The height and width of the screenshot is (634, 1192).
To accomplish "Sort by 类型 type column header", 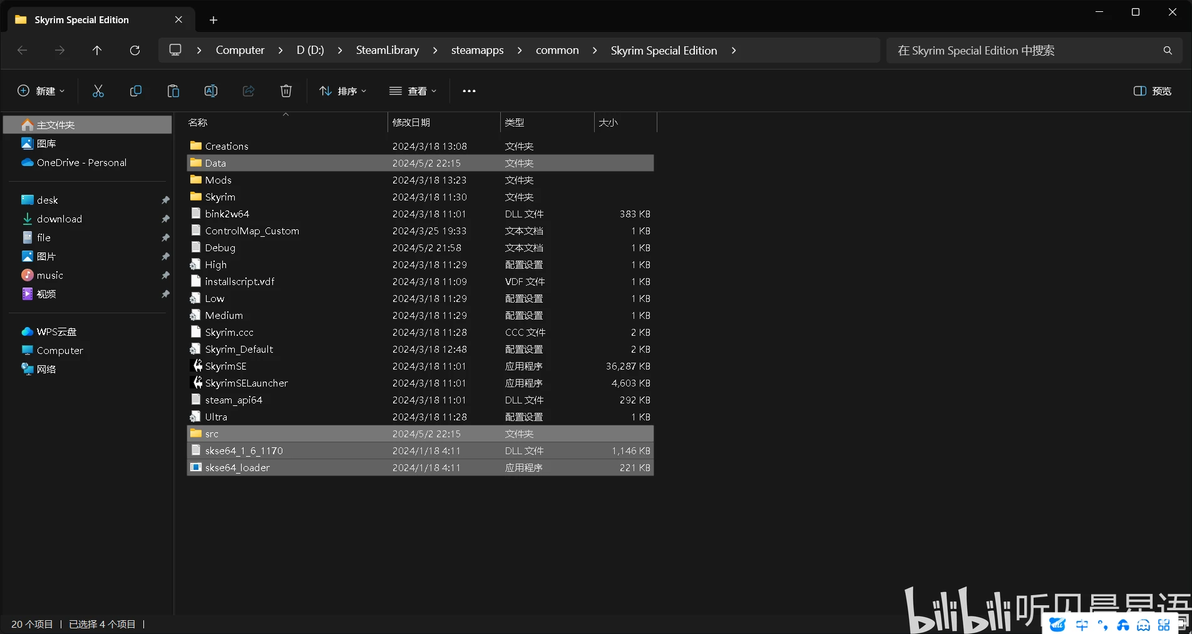I will [547, 122].
